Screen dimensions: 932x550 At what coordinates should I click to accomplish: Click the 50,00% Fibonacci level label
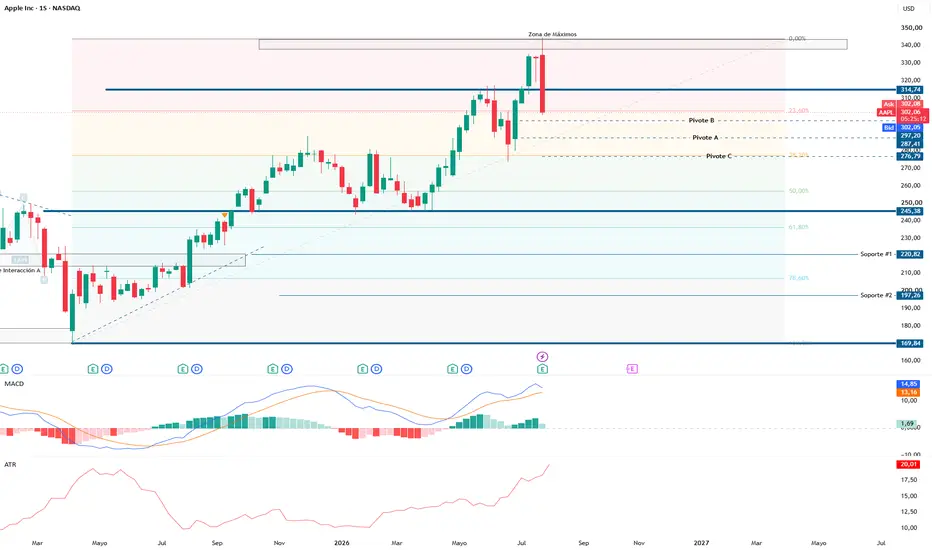[x=798, y=191]
